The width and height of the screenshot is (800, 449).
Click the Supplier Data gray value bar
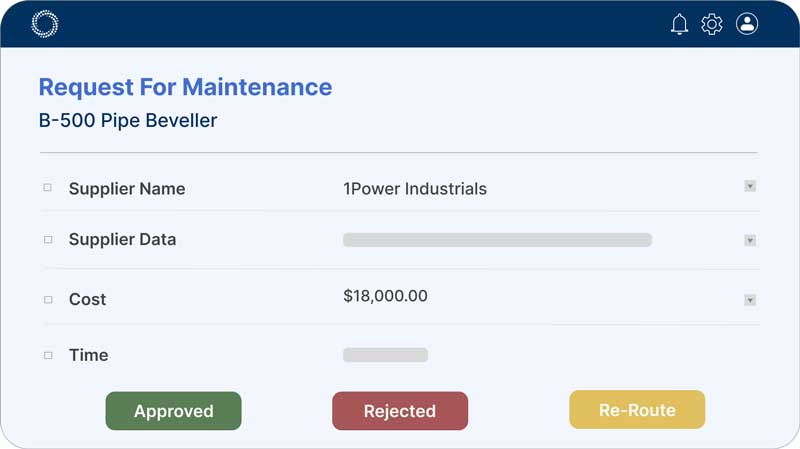[497, 240]
